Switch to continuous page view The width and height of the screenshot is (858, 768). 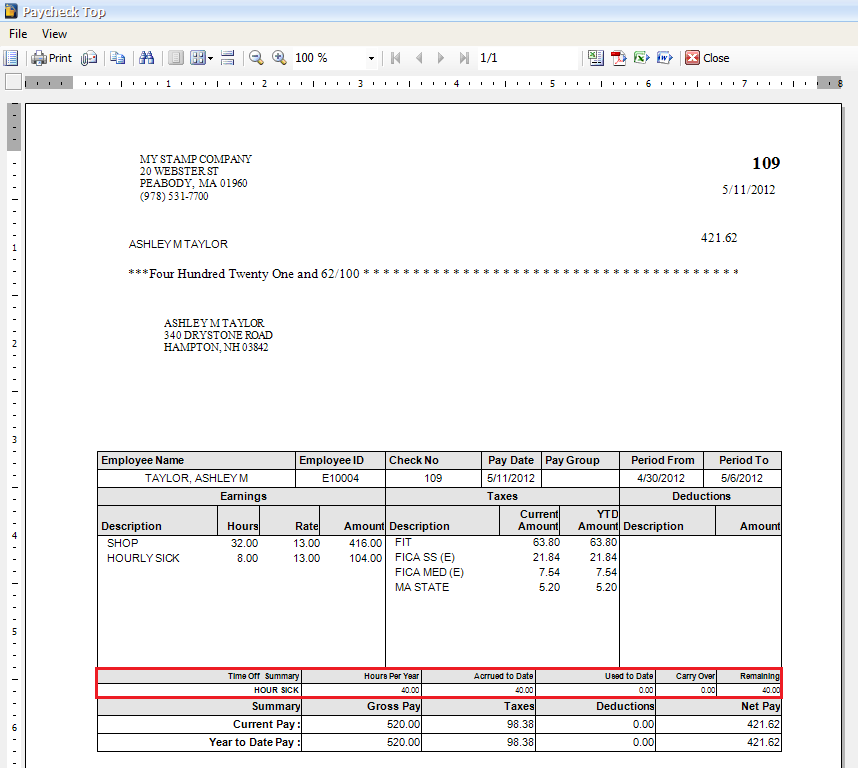point(228,58)
